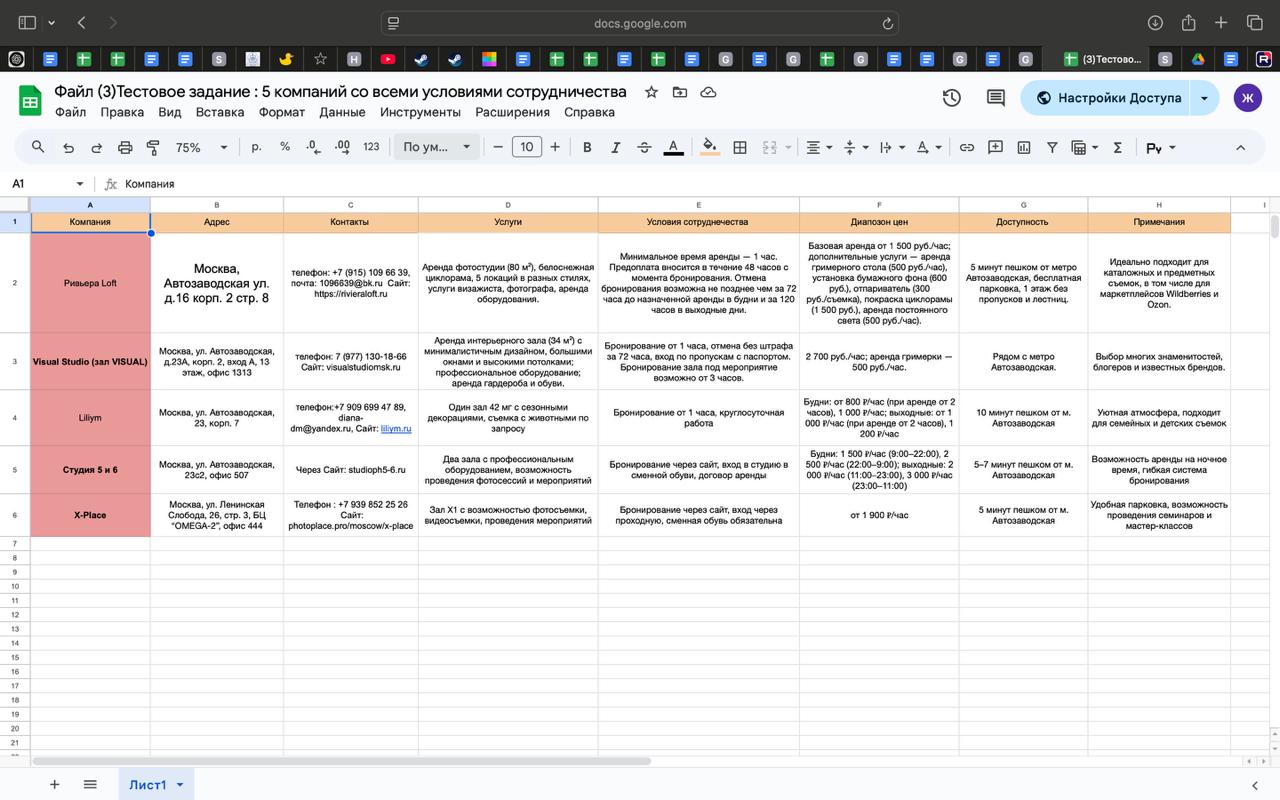The width and height of the screenshot is (1280, 800).
Task: Select the Лист1 sheet tab
Action: point(148,784)
